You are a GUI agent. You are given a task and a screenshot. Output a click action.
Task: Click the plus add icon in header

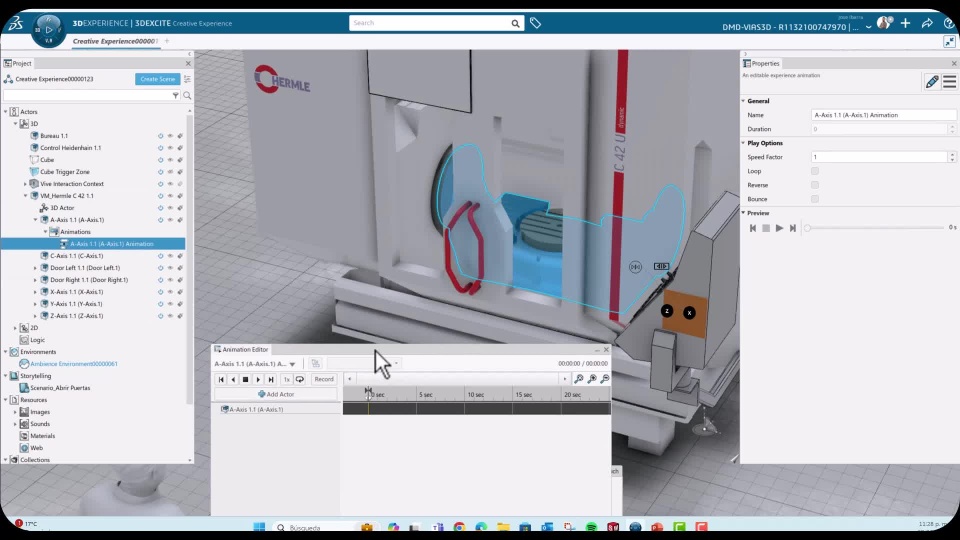point(906,23)
